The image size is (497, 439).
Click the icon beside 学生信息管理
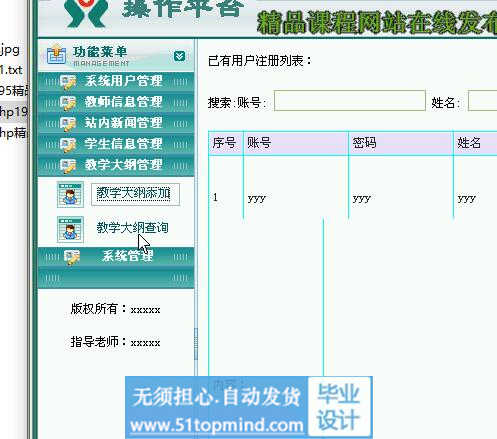[68, 145]
